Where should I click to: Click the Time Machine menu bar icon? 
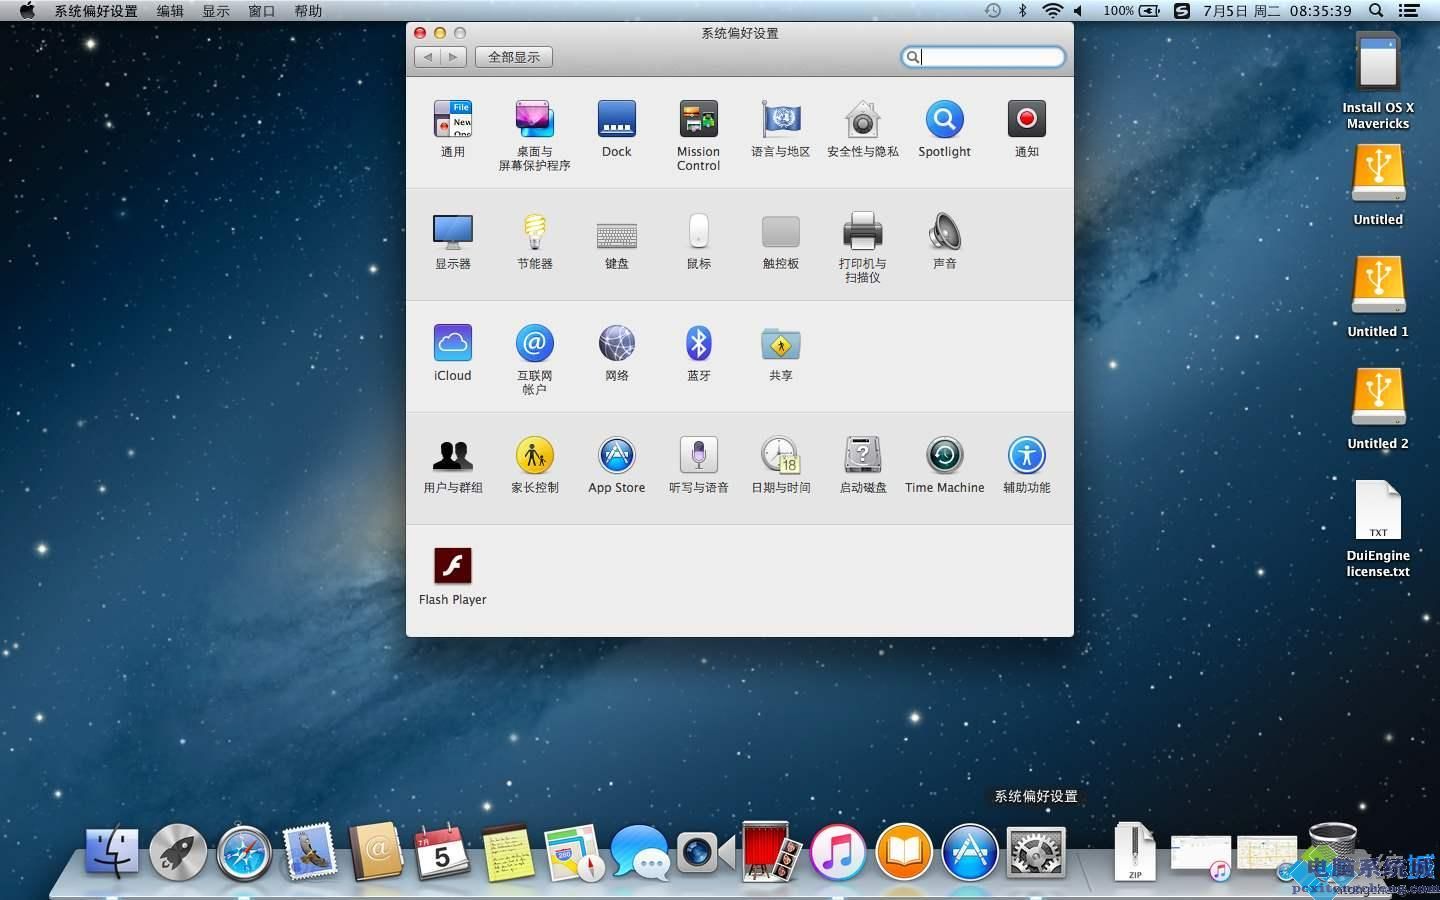(992, 11)
